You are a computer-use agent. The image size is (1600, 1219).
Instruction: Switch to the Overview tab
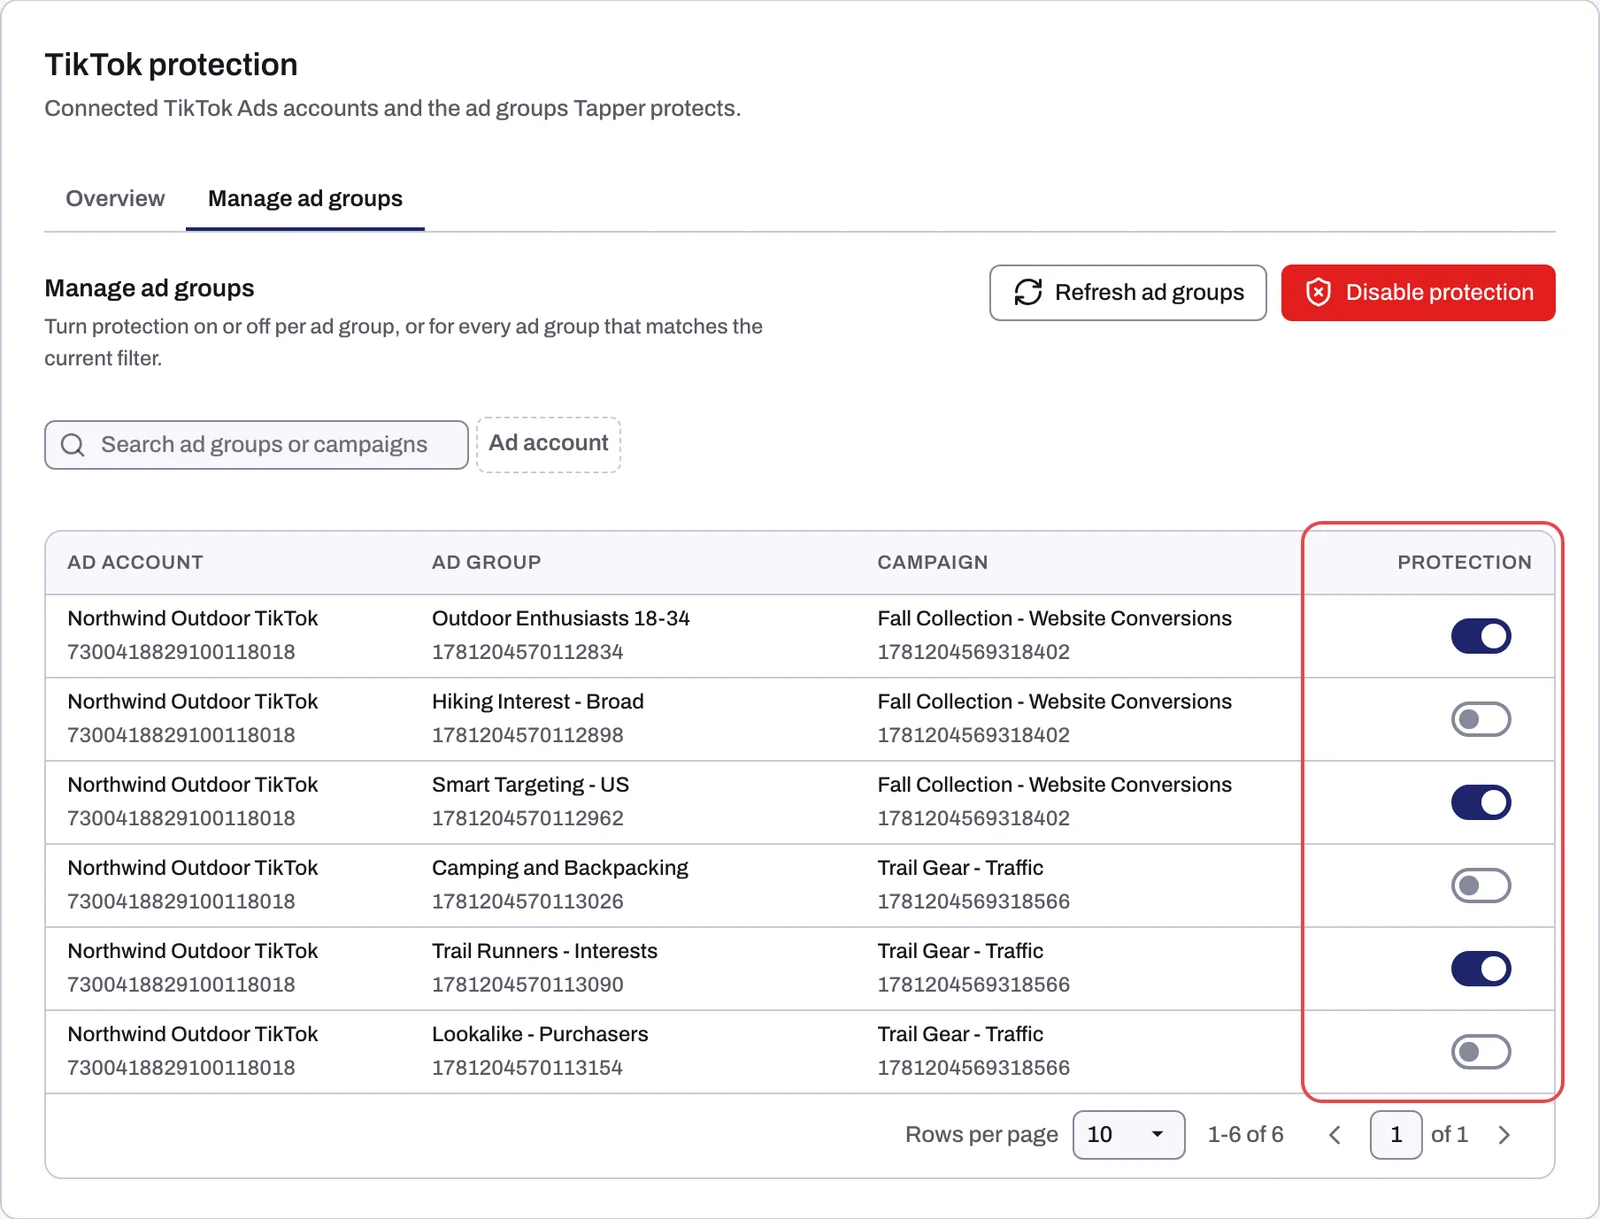115,199
